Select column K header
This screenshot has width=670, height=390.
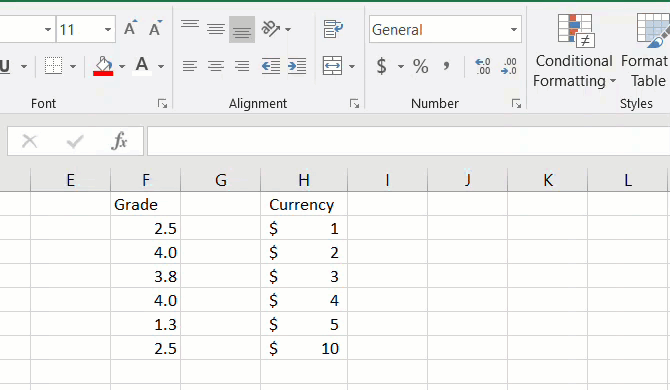coord(548,180)
